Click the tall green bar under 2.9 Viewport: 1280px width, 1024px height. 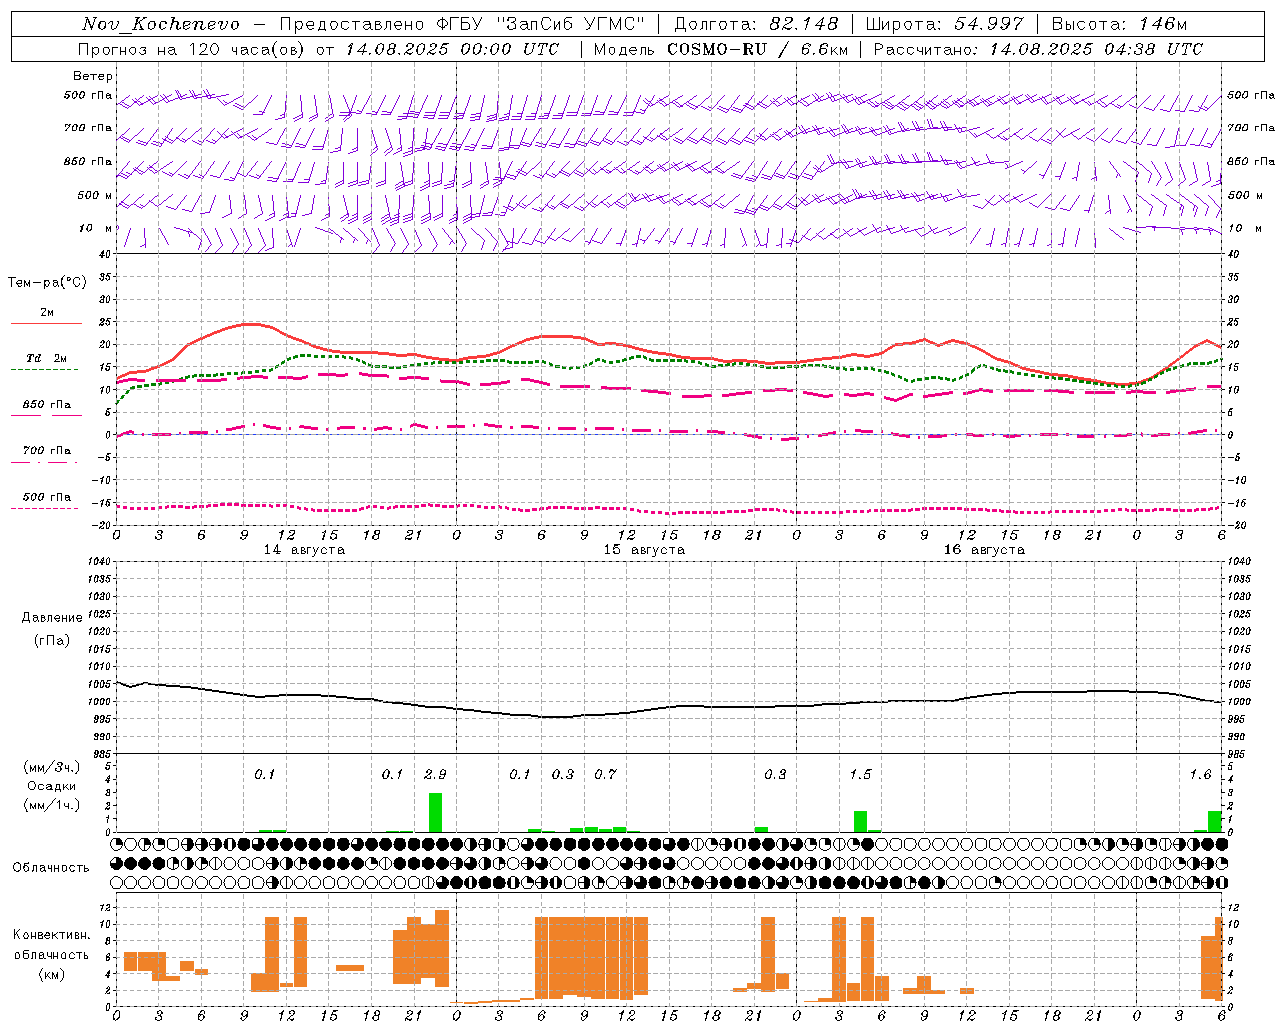click(435, 812)
